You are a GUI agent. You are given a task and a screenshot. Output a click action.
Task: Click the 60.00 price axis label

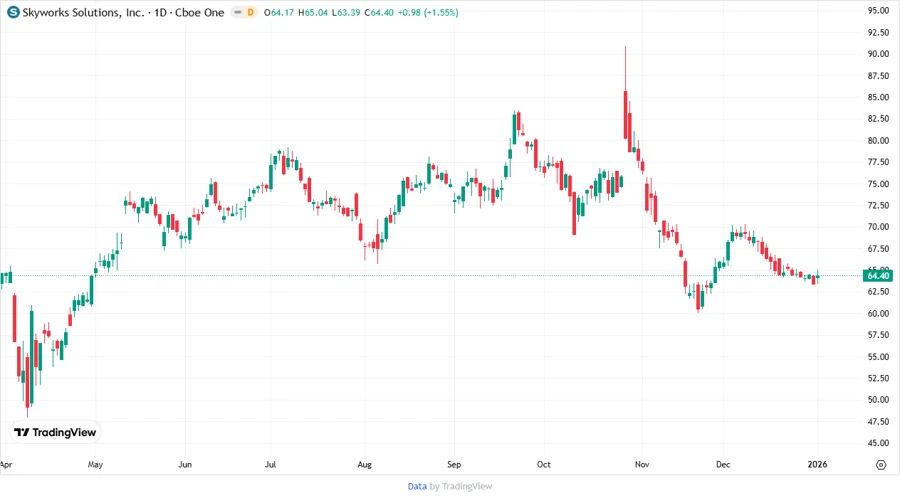click(x=878, y=314)
